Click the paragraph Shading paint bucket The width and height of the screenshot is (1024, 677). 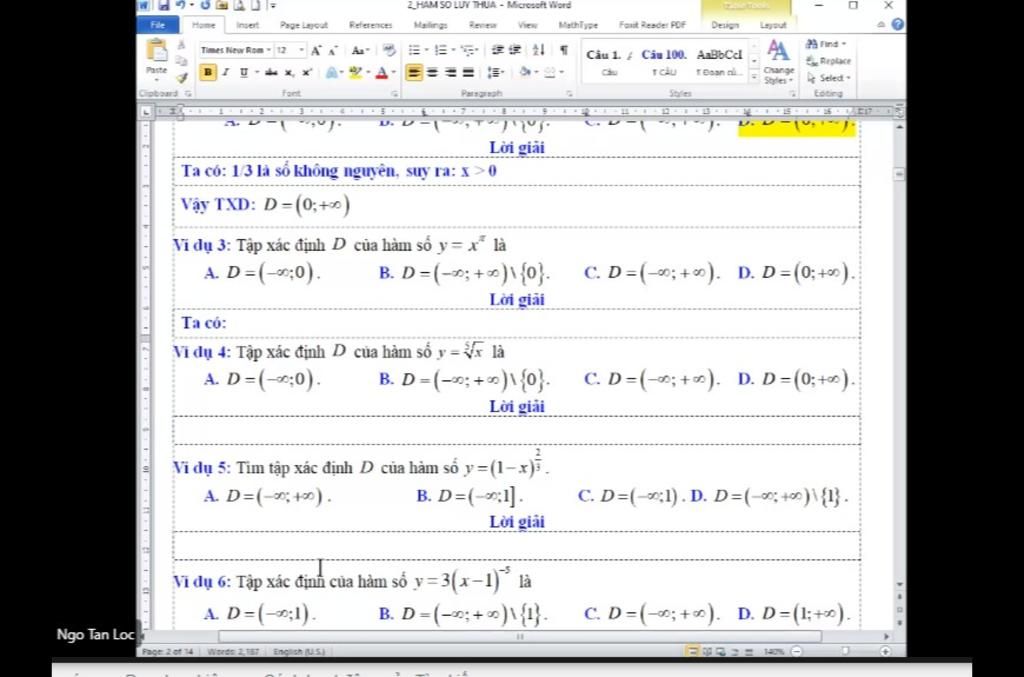coord(525,72)
